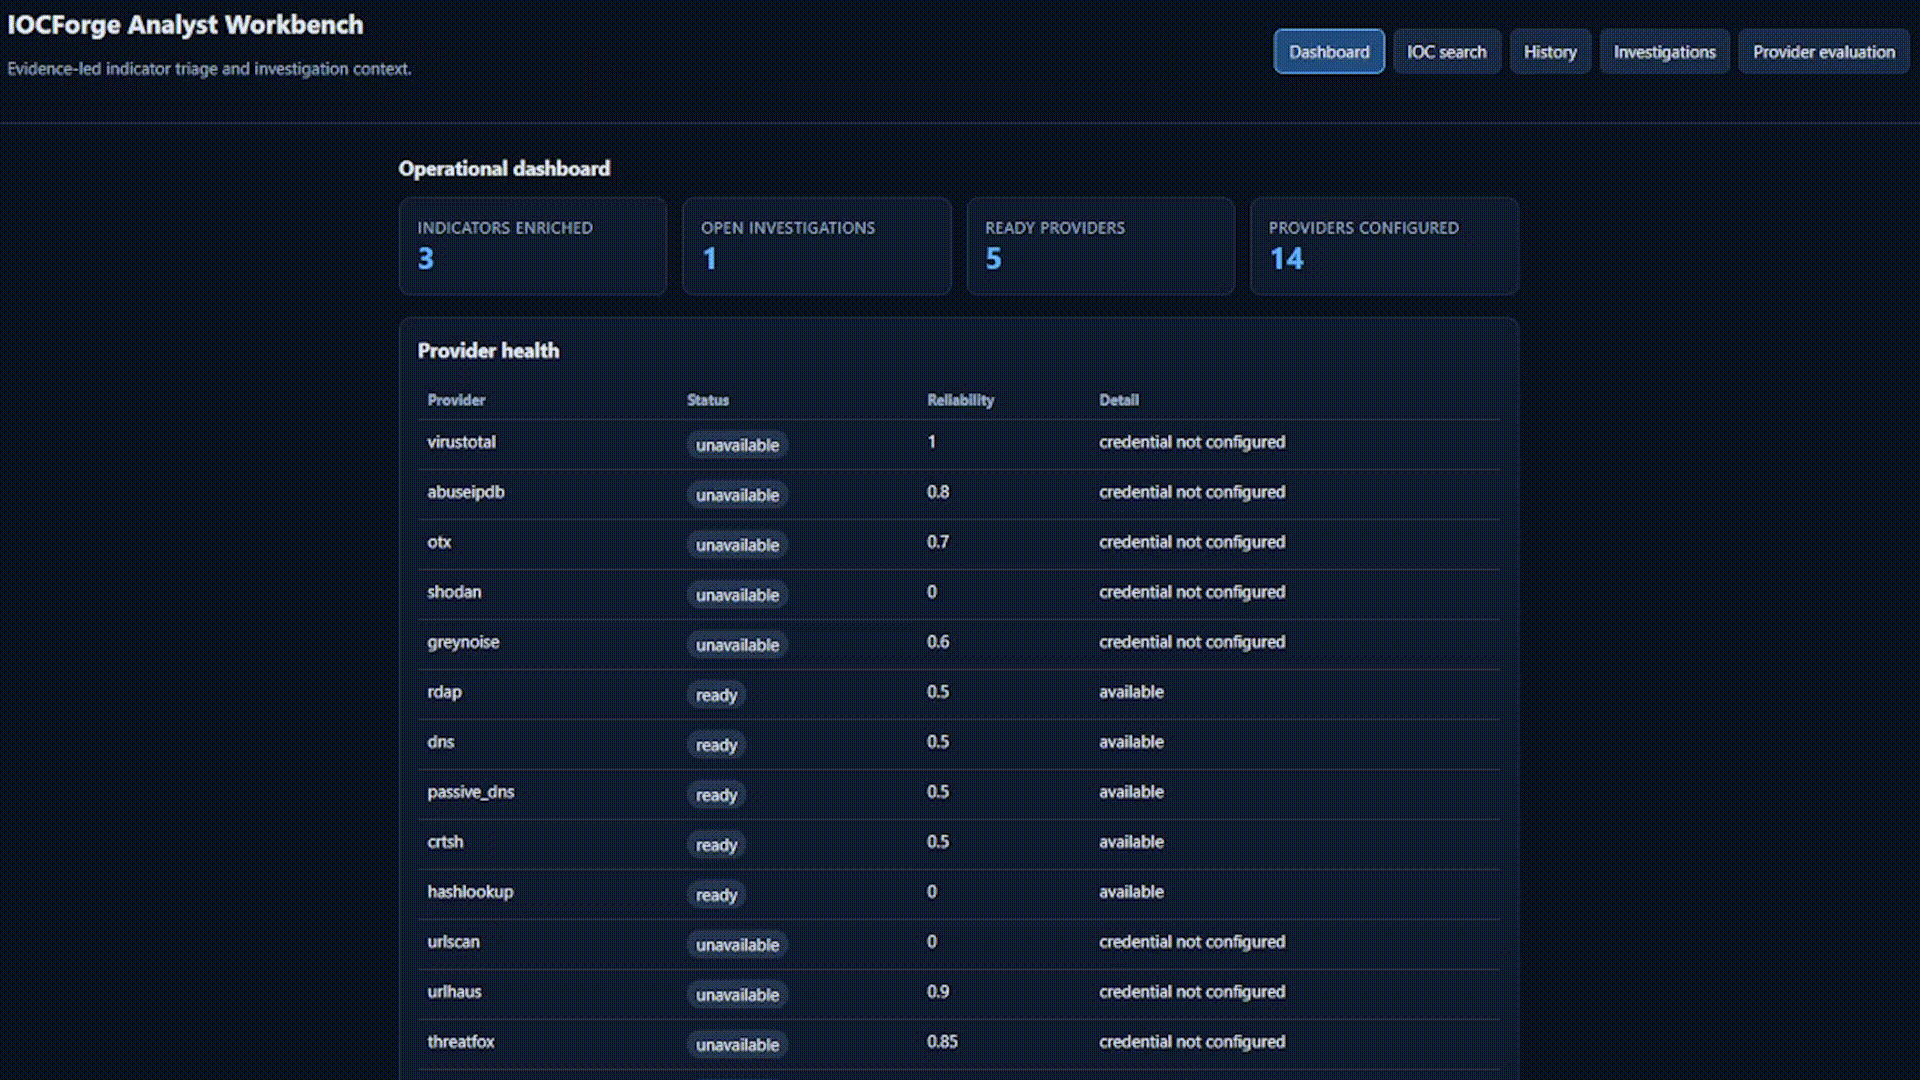Image resolution: width=1920 pixels, height=1080 pixels.
Task: Click crtsh's ready status badge
Action: (716, 845)
